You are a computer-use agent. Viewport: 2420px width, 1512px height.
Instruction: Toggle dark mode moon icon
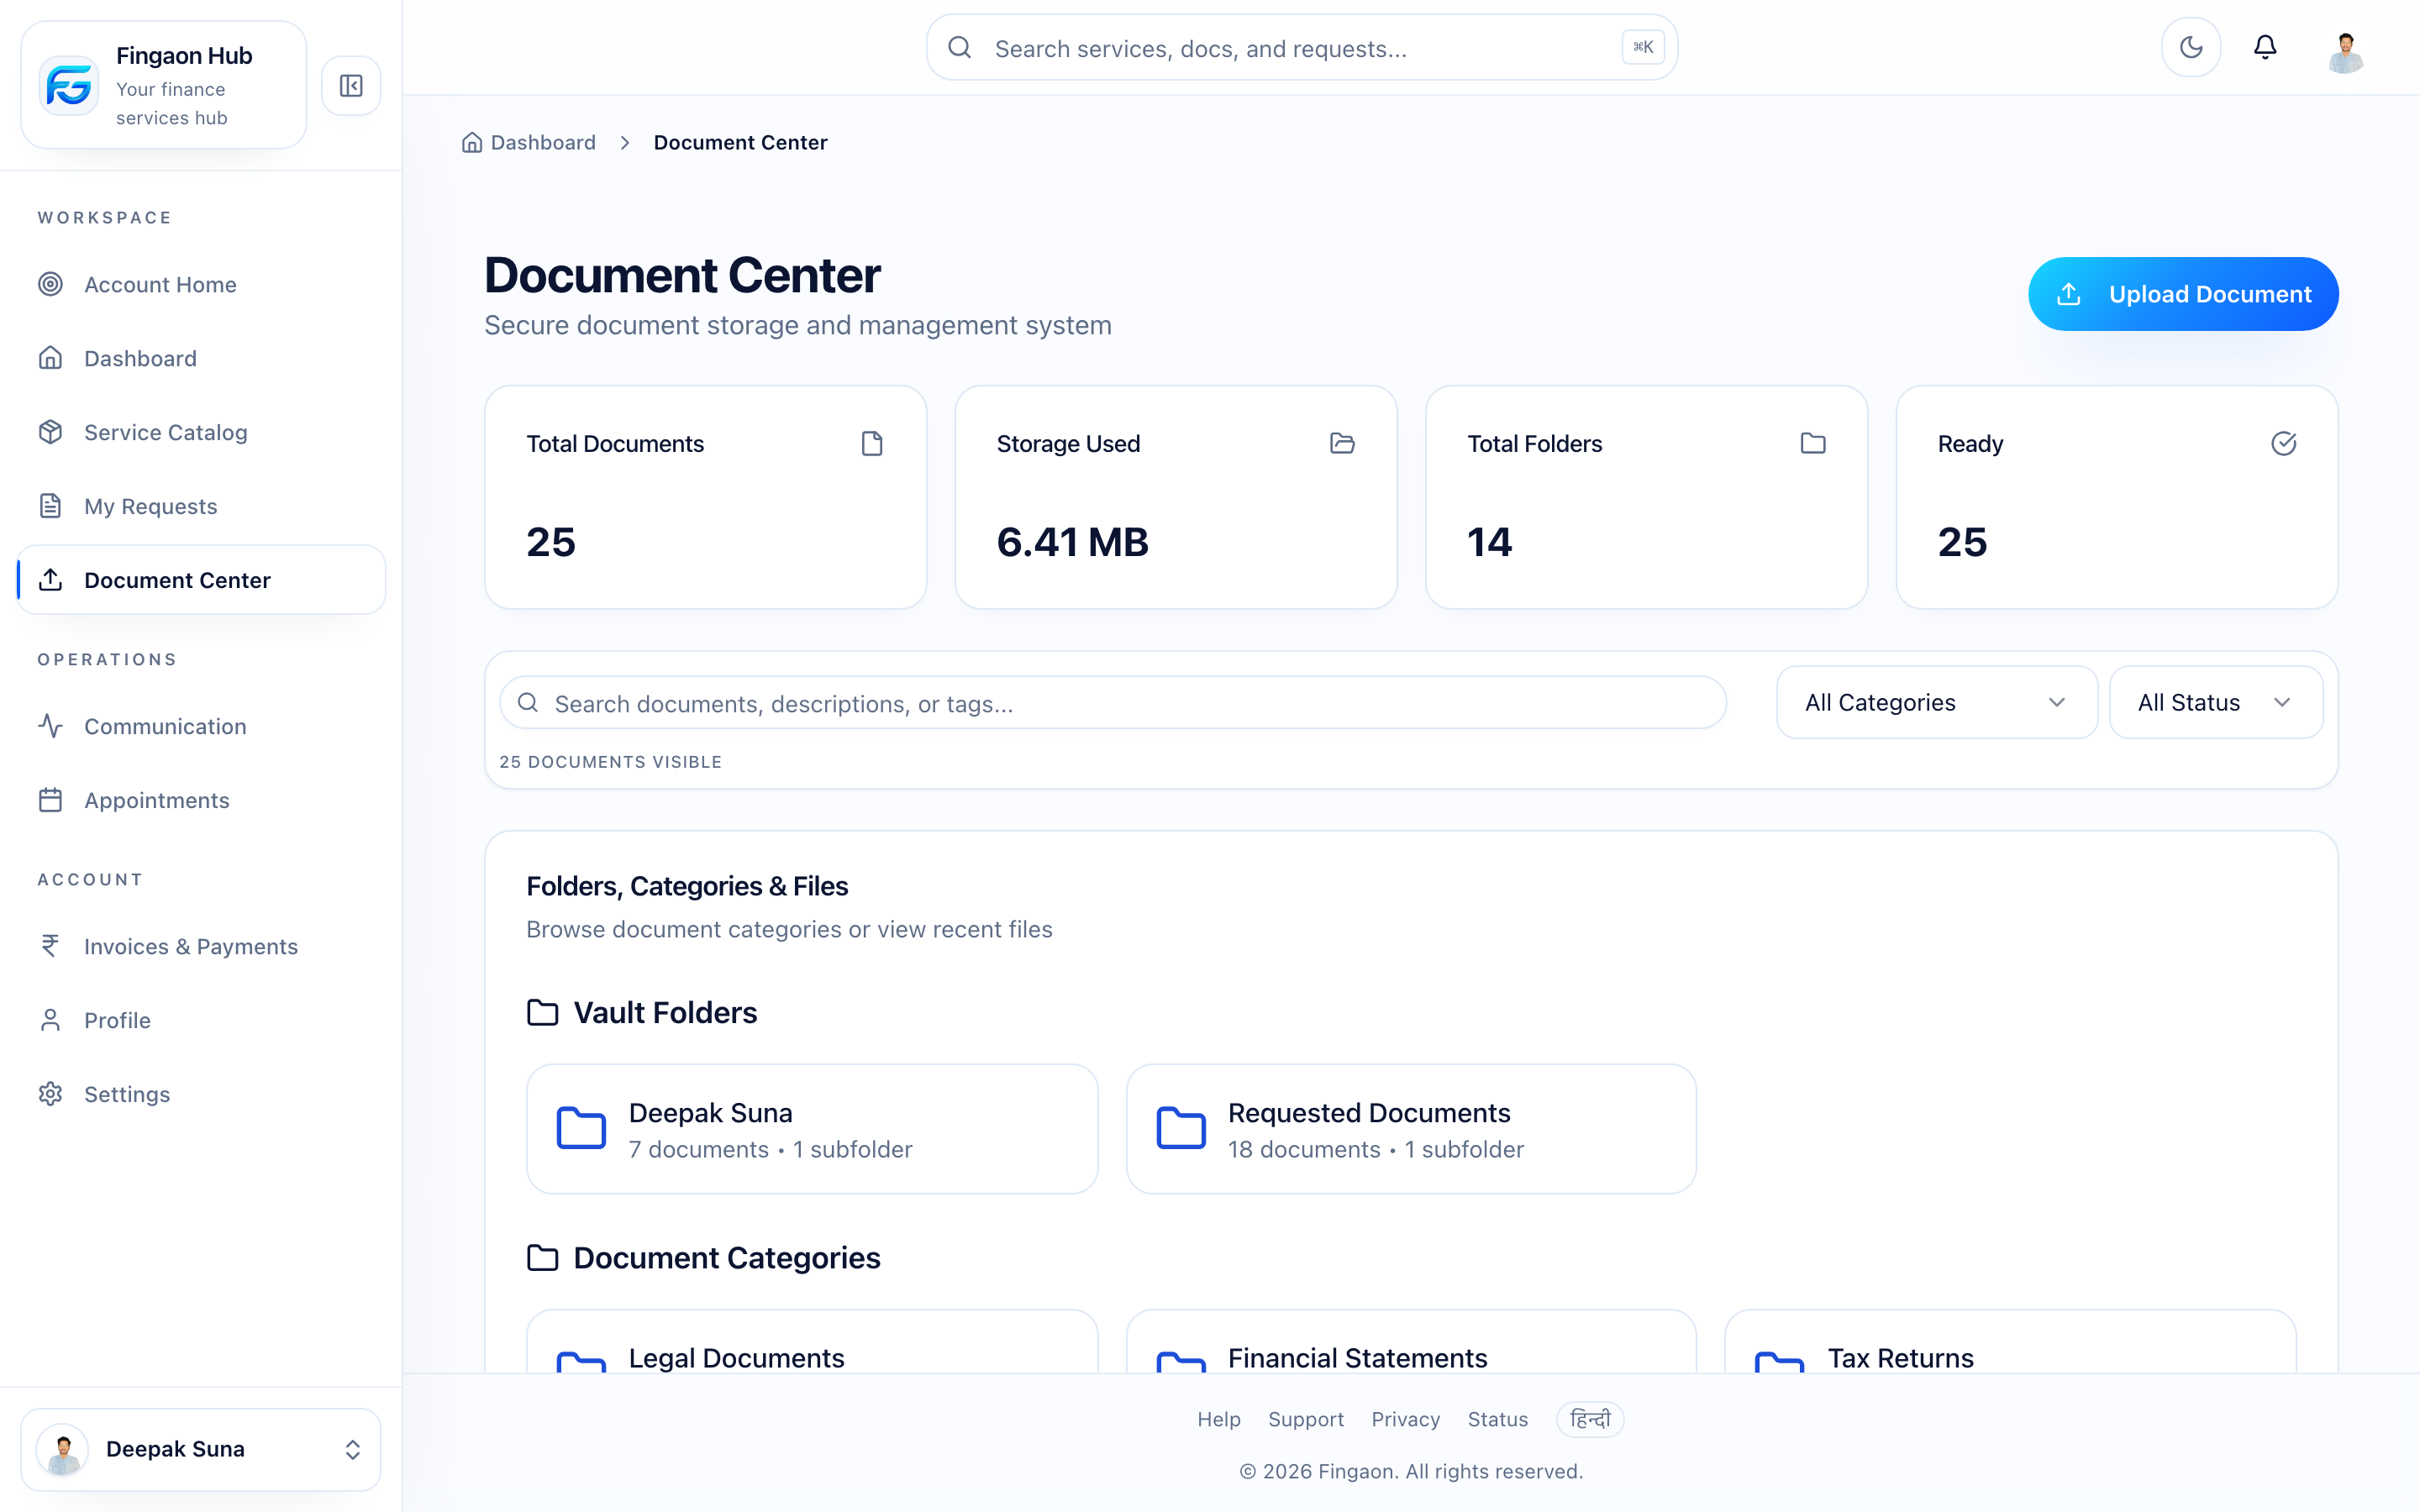point(2191,47)
